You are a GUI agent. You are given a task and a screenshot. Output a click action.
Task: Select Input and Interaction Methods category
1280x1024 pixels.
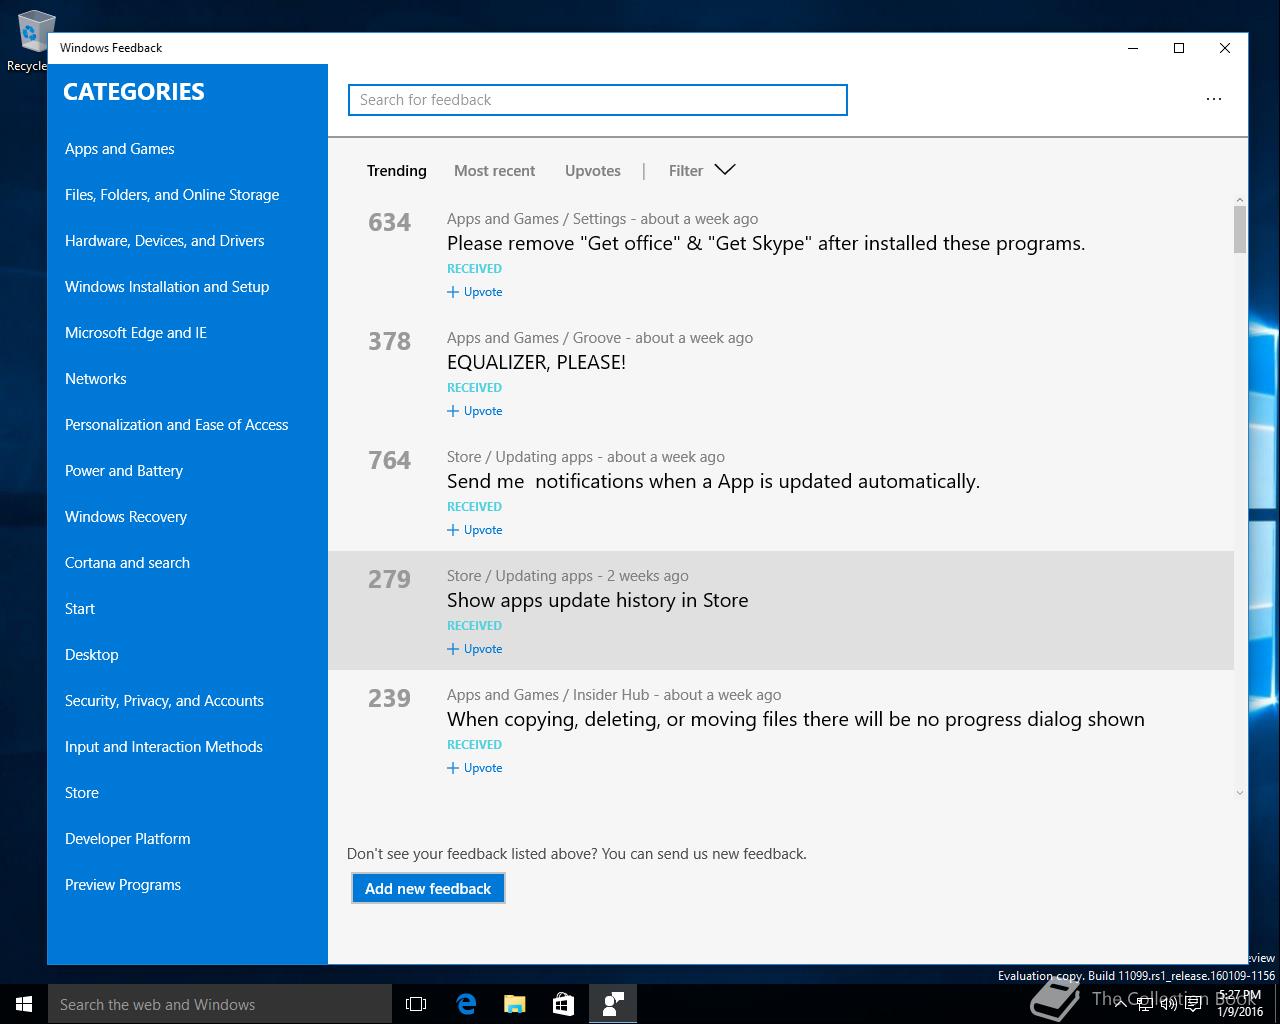pyautogui.click(x=163, y=747)
